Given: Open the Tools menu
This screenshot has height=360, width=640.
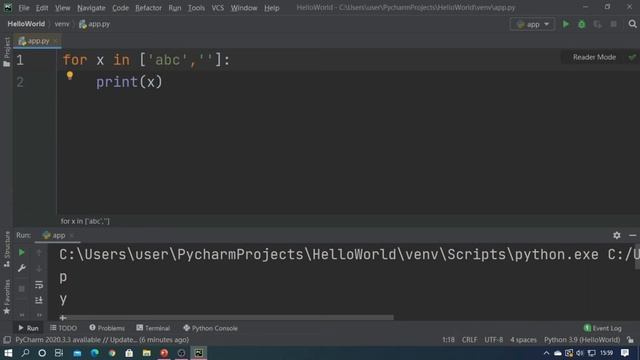Looking at the screenshot, I should pyautogui.click(x=196, y=8).
